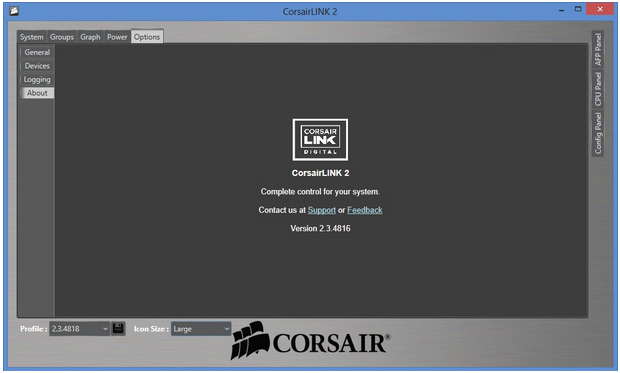Select General in options sidebar
The height and width of the screenshot is (373, 620).
pyautogui.click(x=37, y=52)
